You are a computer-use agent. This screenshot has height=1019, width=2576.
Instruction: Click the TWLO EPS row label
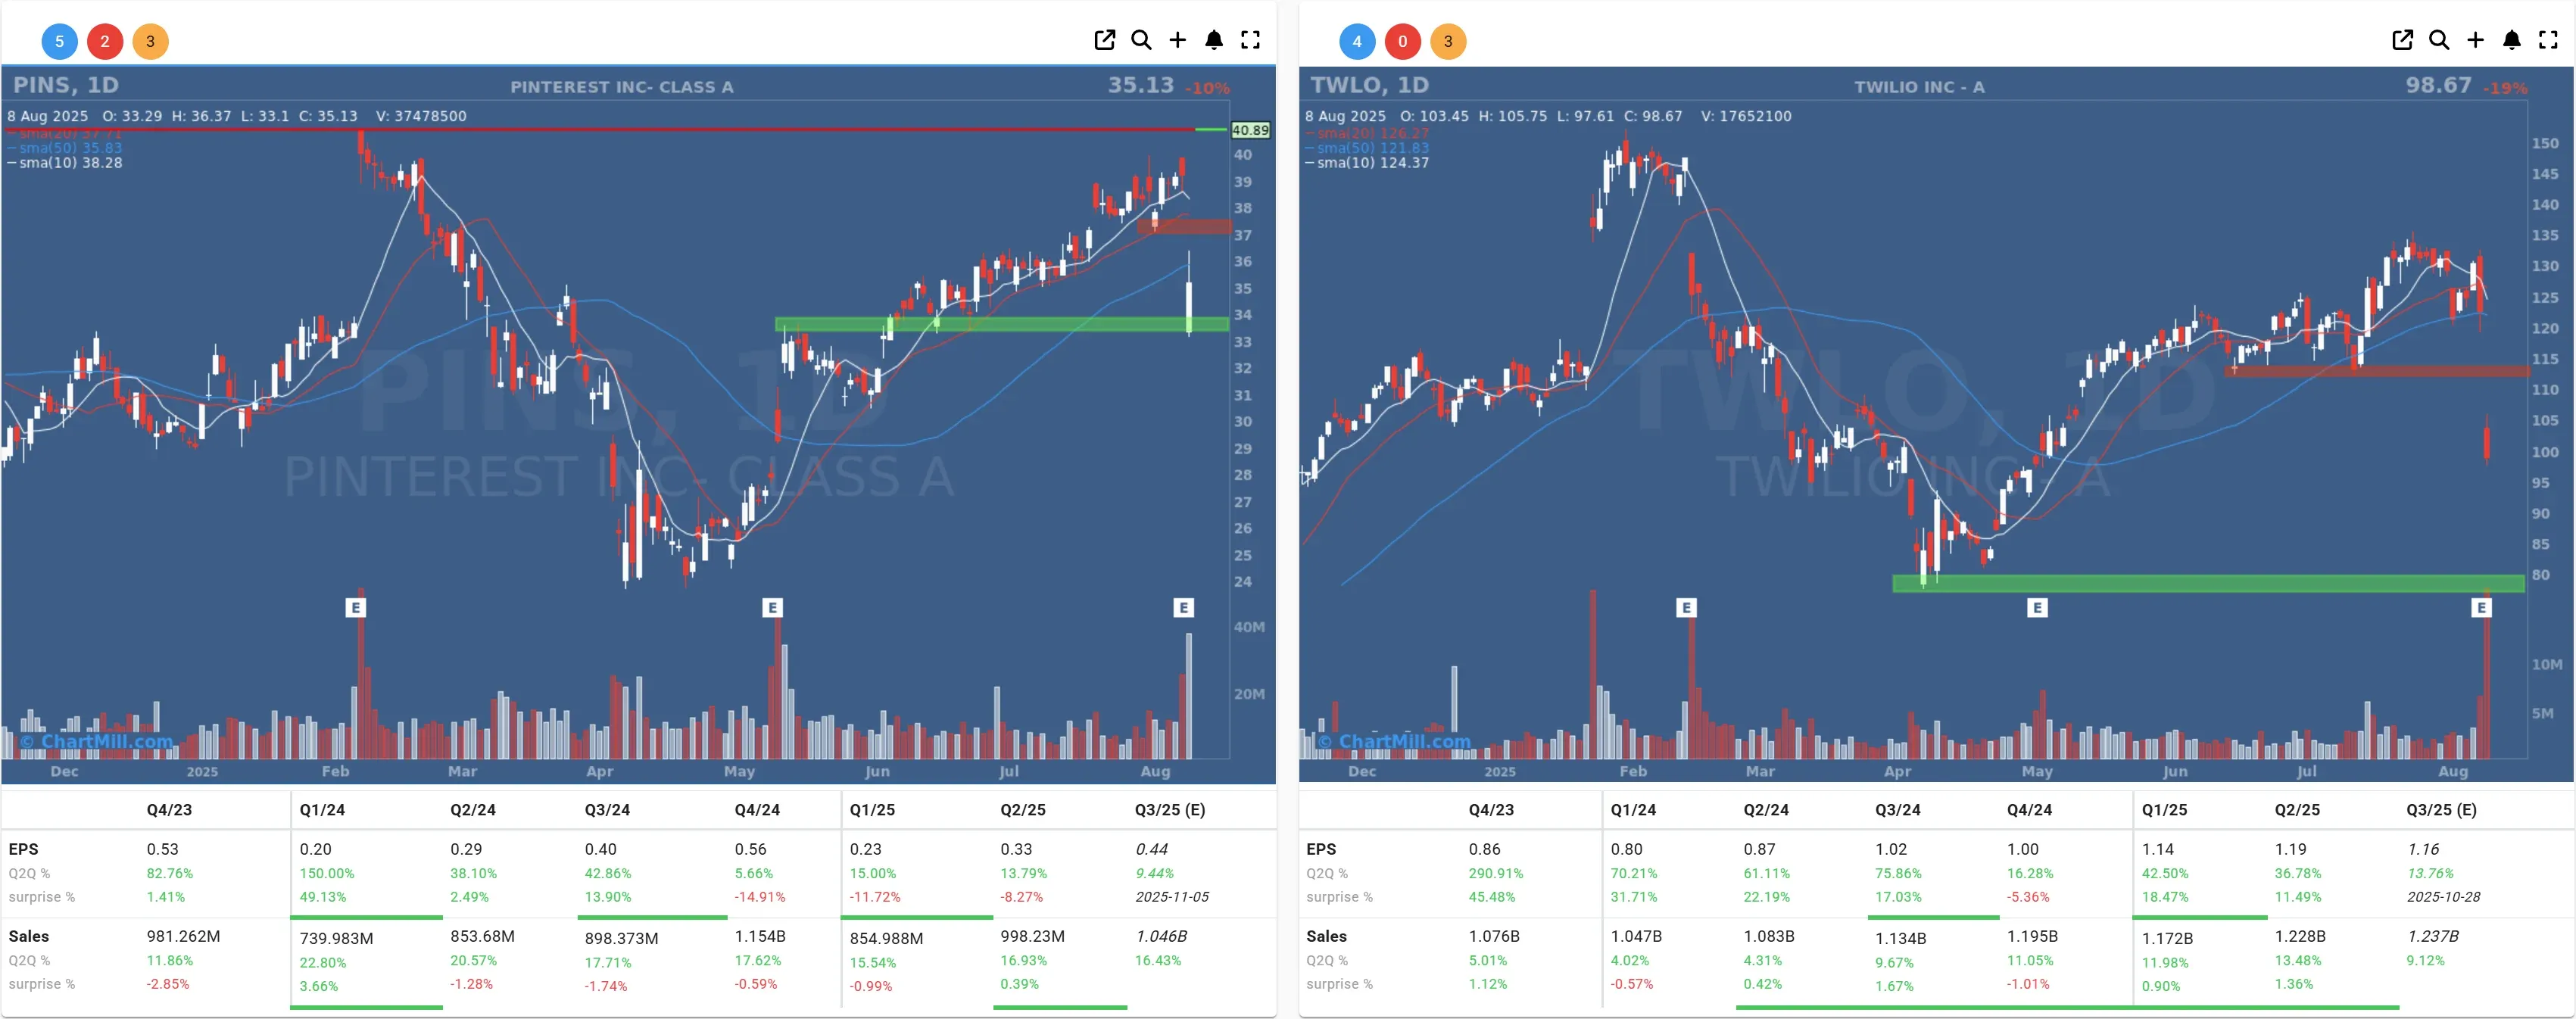(x=1321, y=849)
